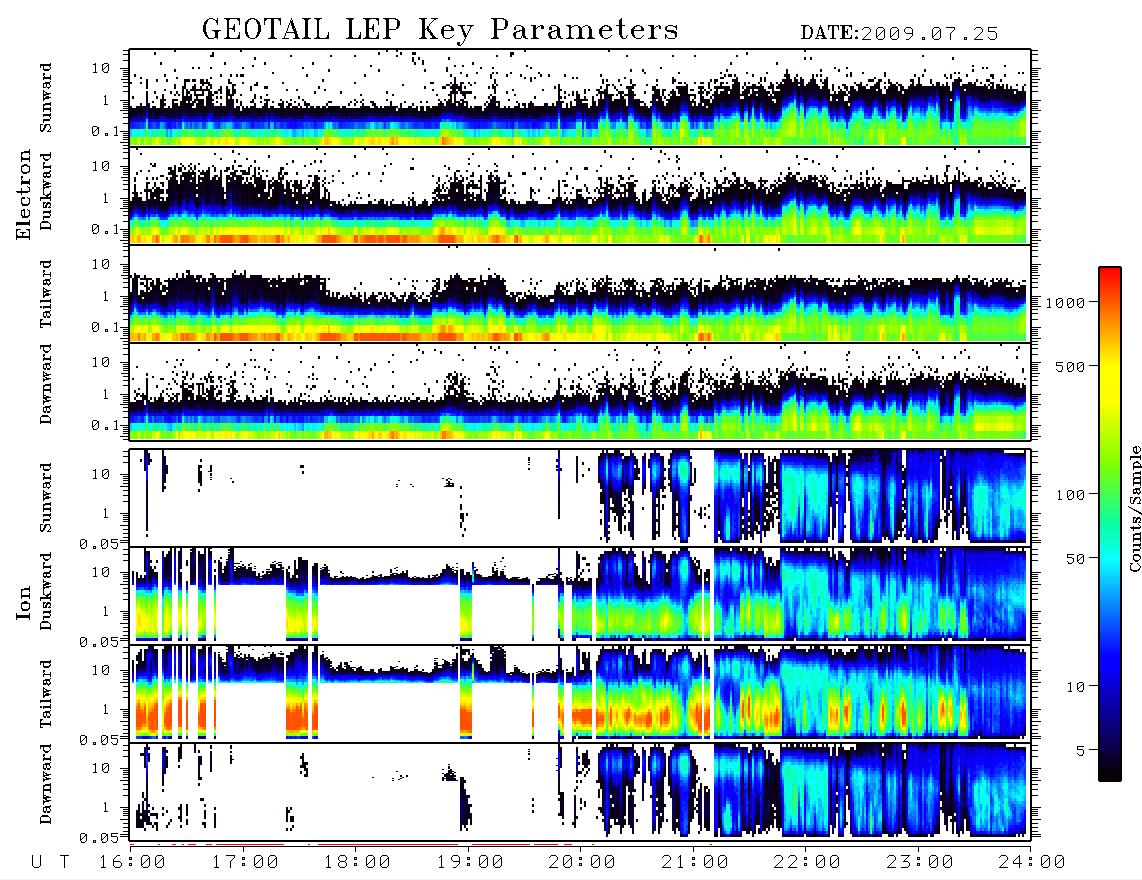Select the Ion "Tailward" panel label
Viewport: 1142px width, 880px height.
click(x=46, y=694)
